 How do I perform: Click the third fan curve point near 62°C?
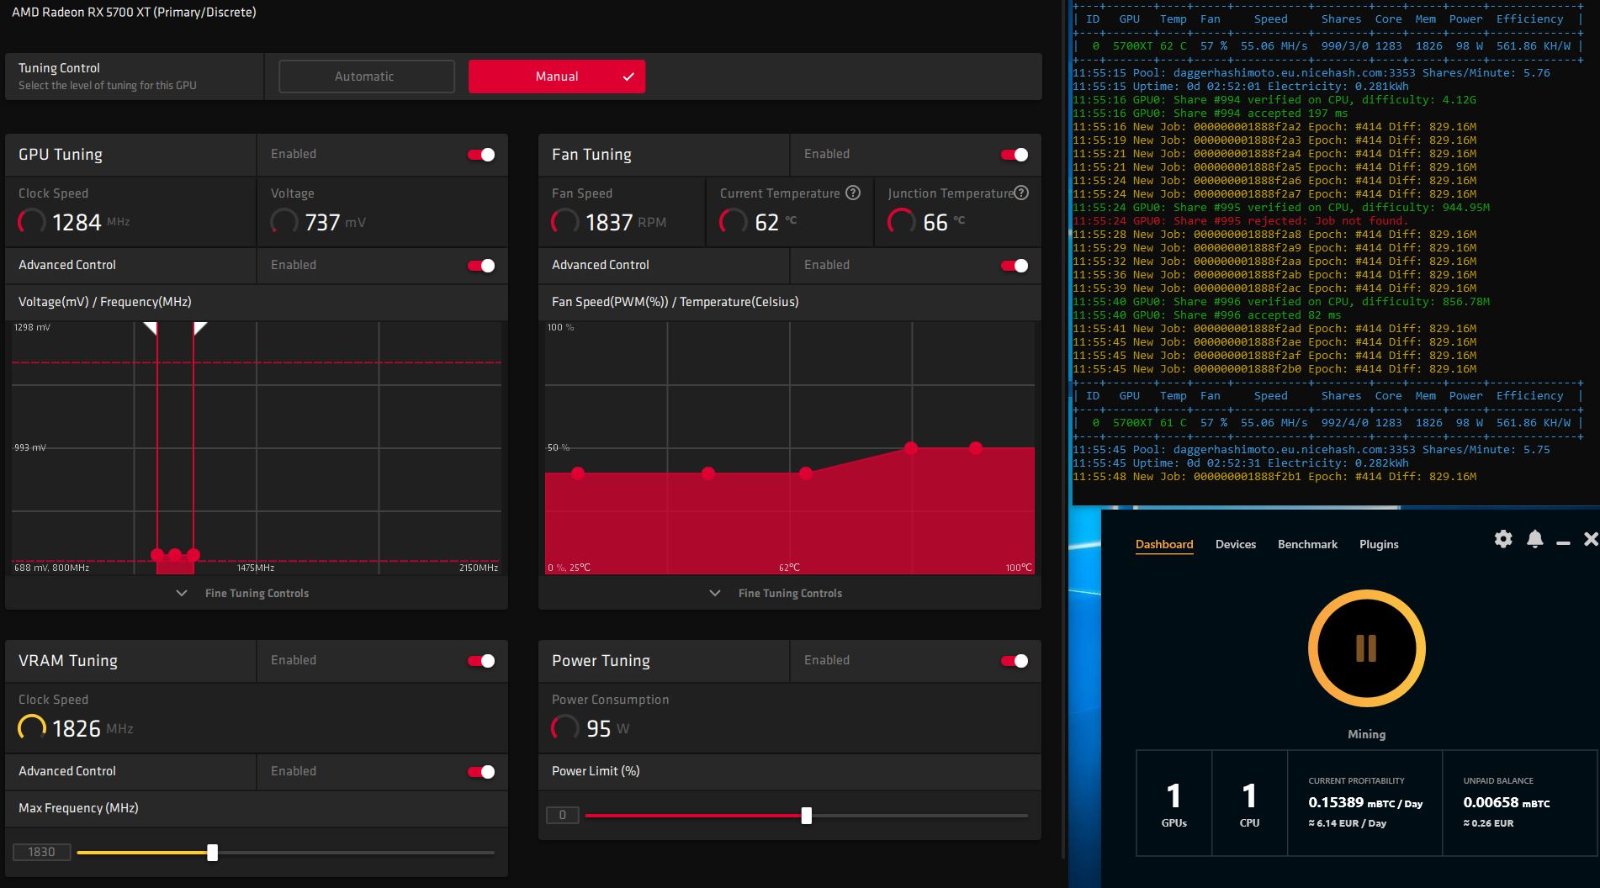(x=806, y=473)
